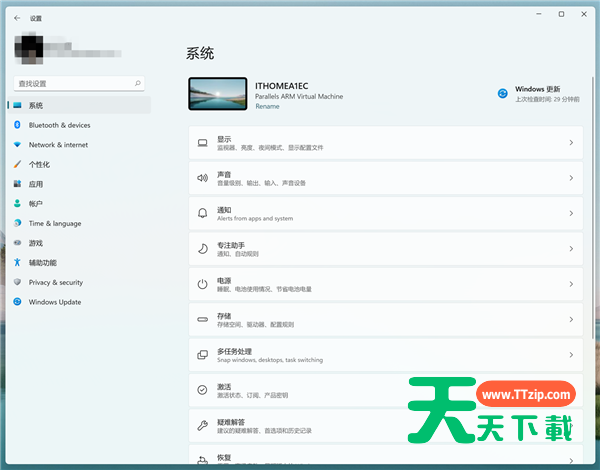This screenshot has height=470, width=600.
Task: Expand the 专注助手 row chevron
Action: click(x=571, y=249)
